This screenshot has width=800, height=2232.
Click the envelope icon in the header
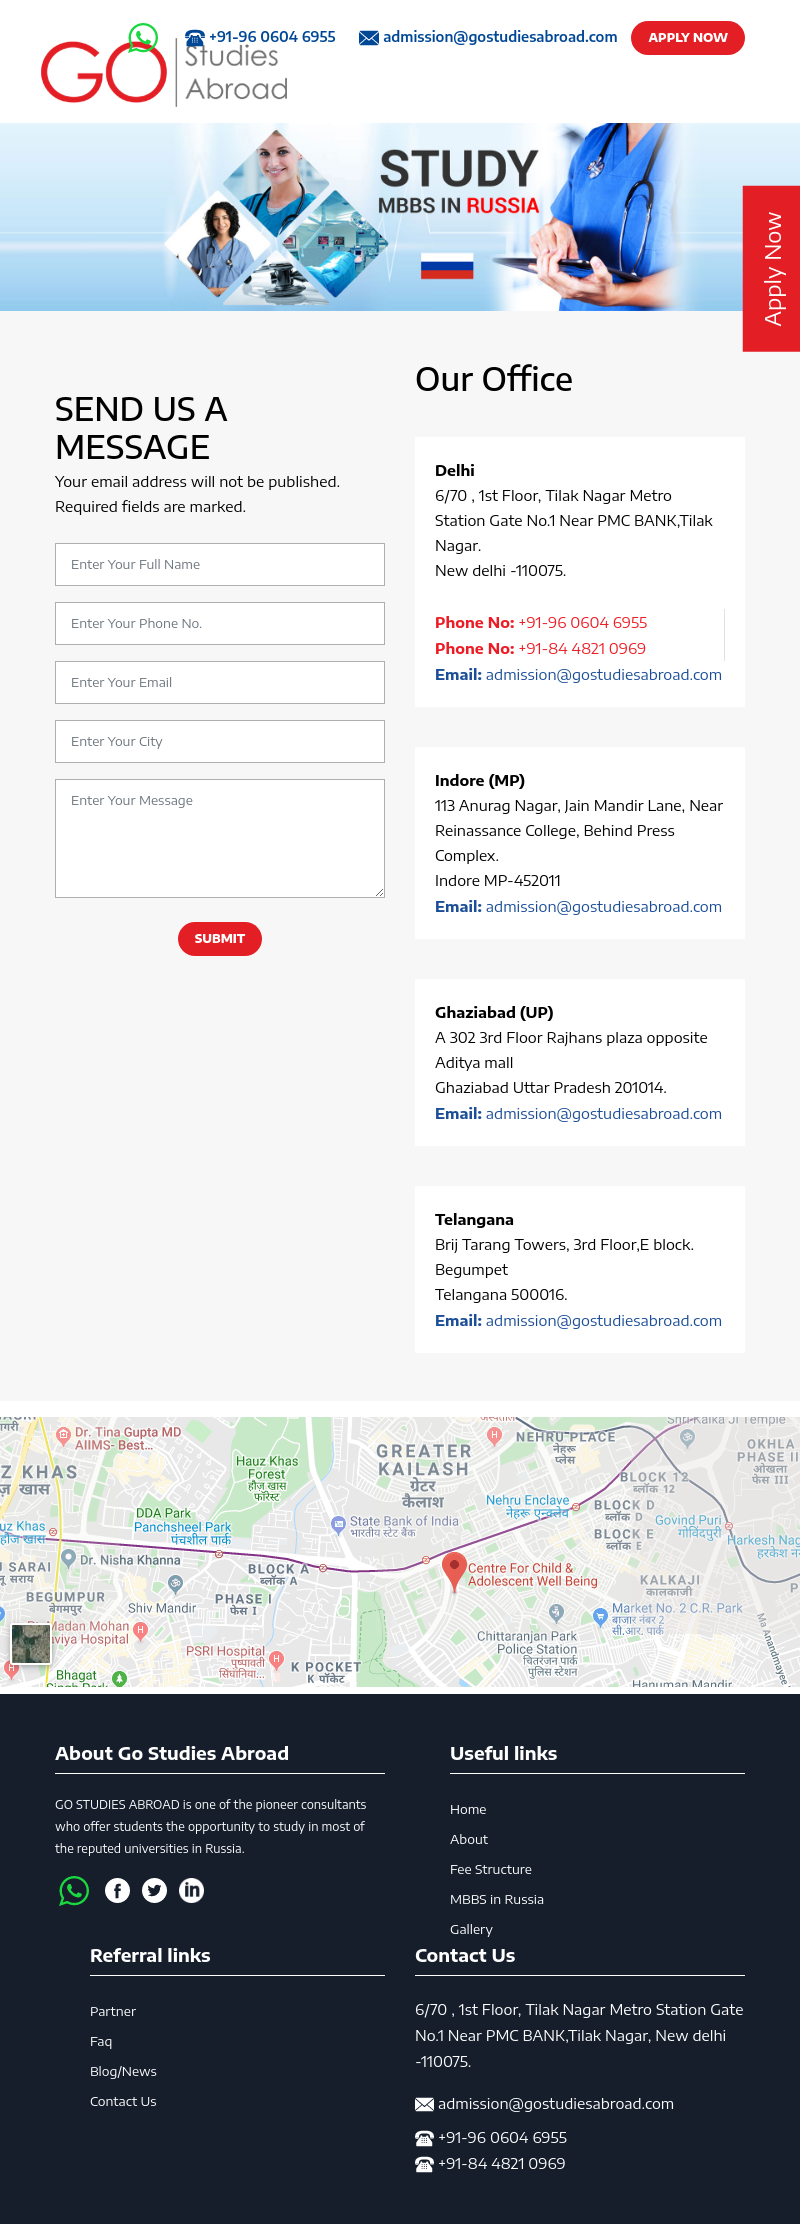click(369, 38)
